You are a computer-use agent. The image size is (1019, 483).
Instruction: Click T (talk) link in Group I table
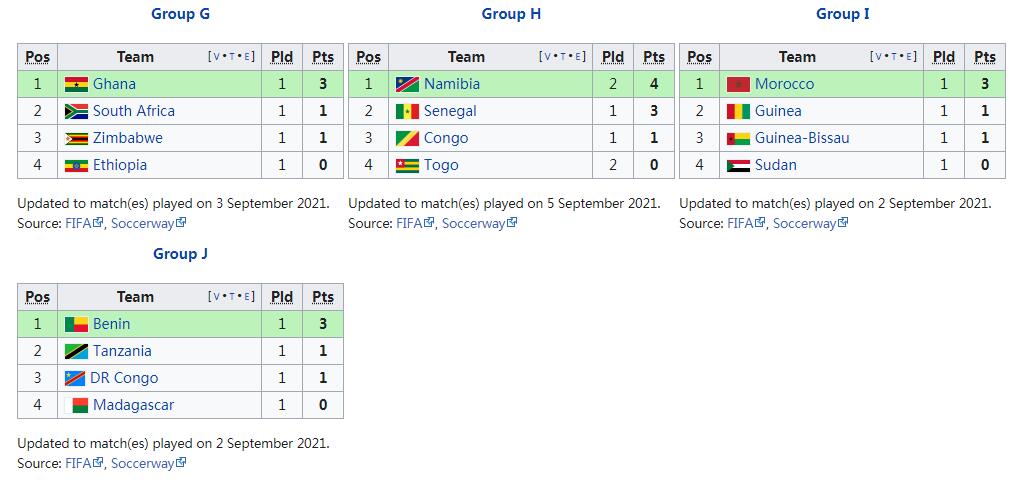[x=894, y=57]
